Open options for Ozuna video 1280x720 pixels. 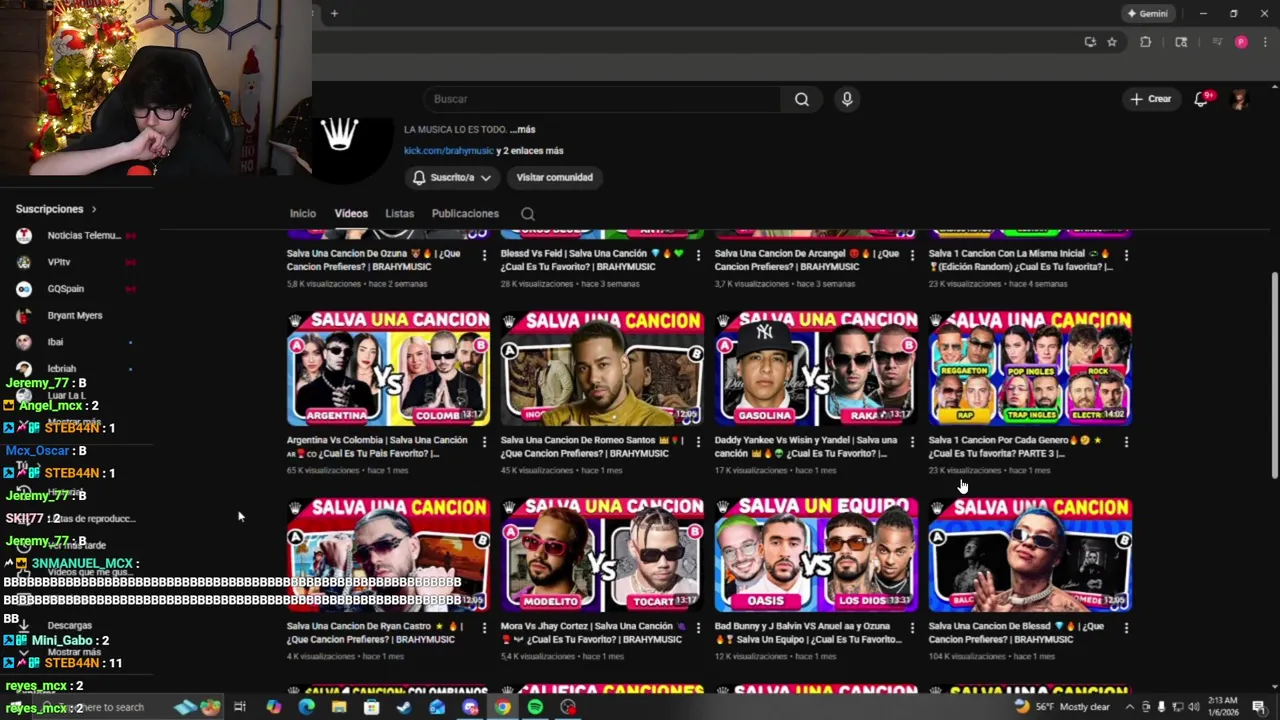(x=485, y=255)
